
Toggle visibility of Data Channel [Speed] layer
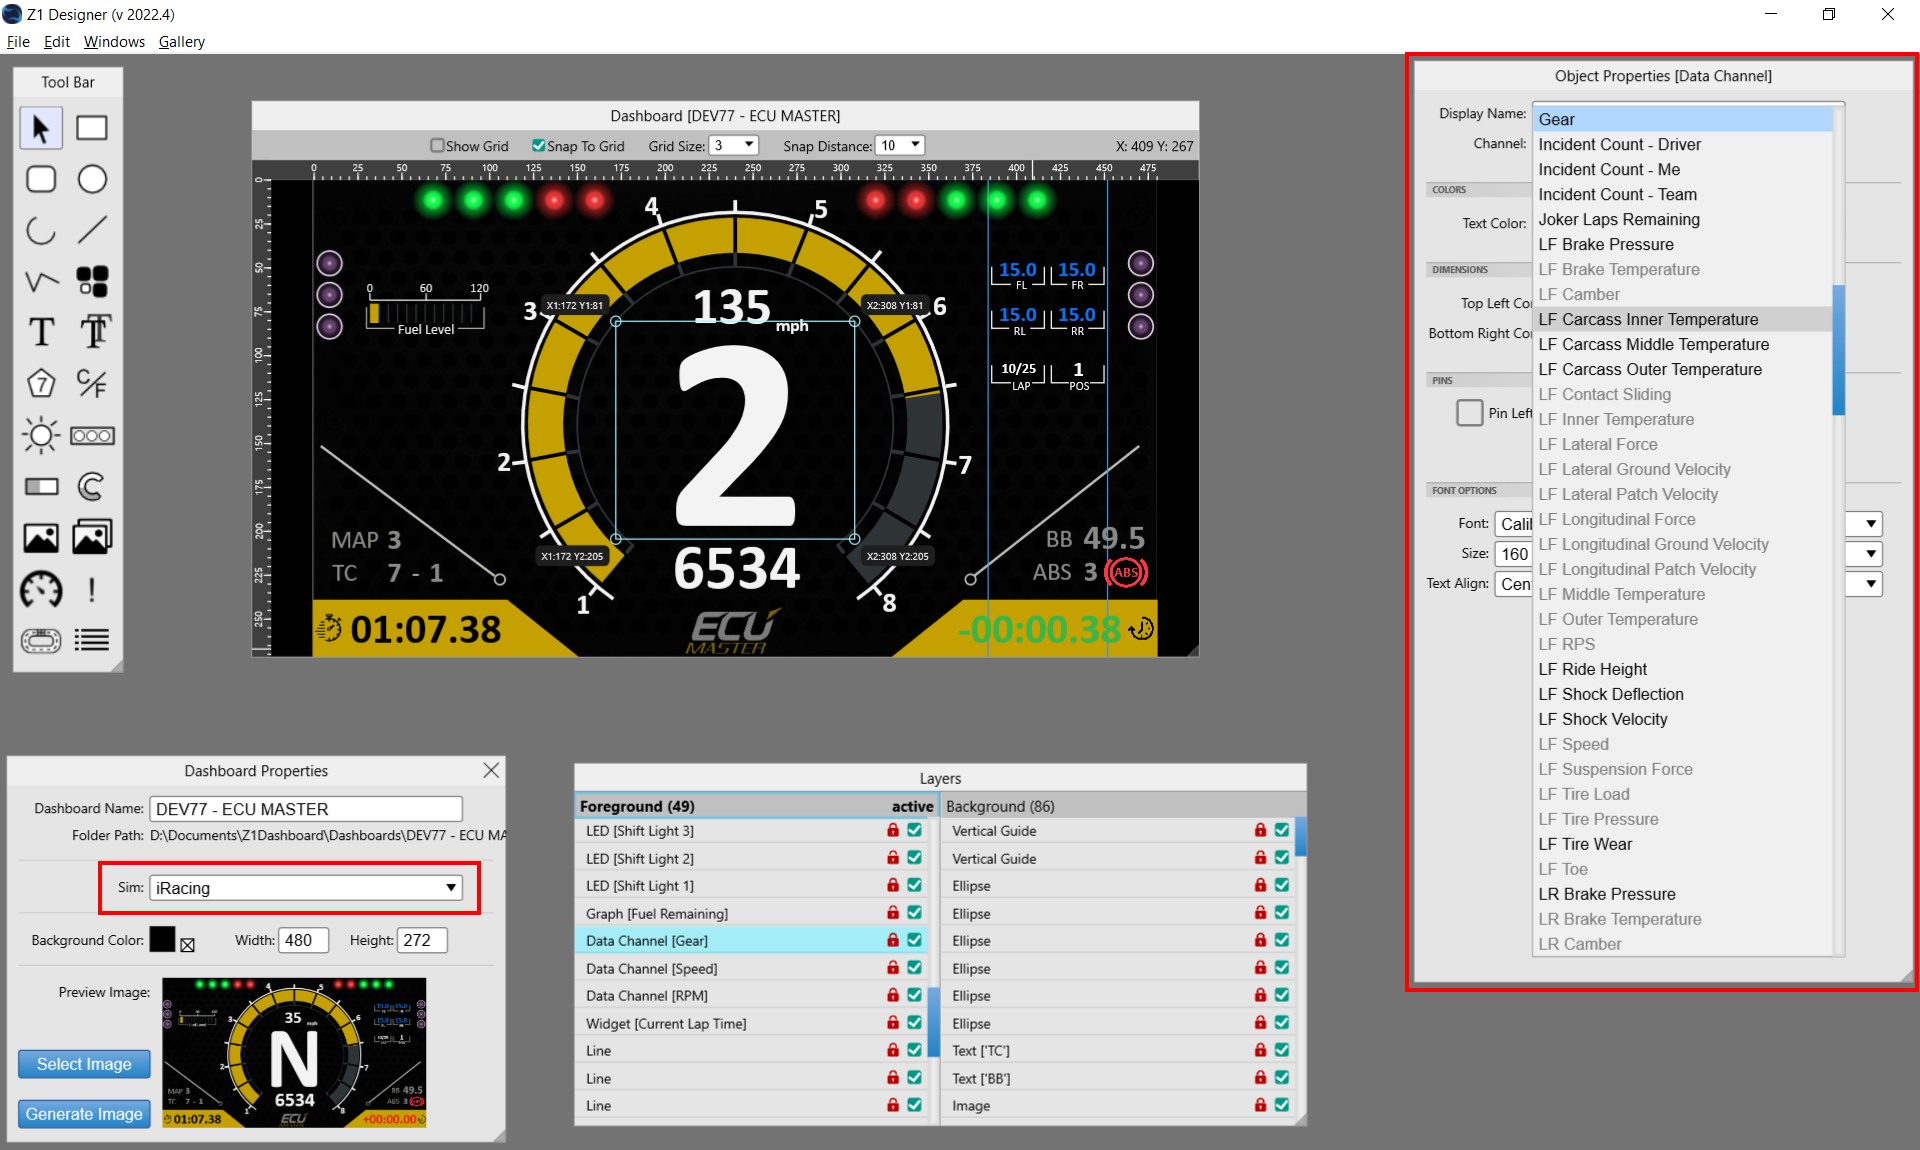pyautogui.click(x=914, y=968)
